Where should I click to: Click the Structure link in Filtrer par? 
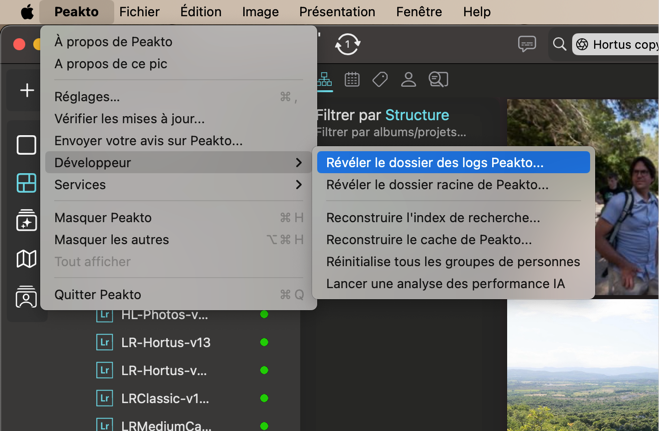417,115
